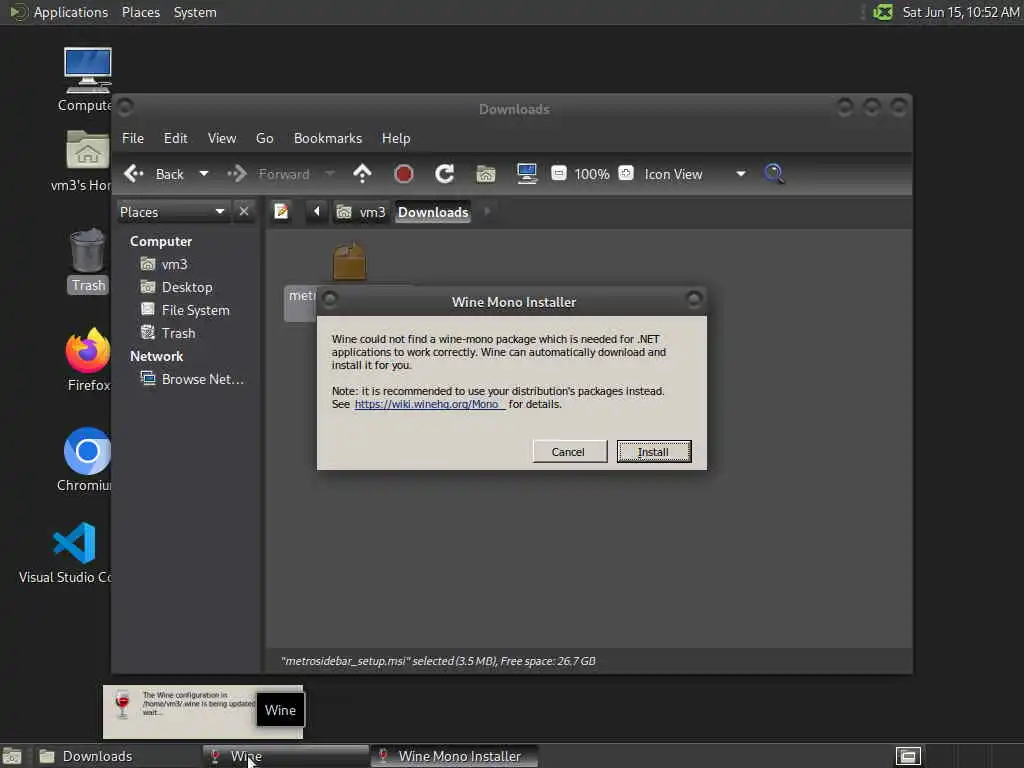Click the green tray icon near clock
1024x768 pixels.
pos(883,12)
